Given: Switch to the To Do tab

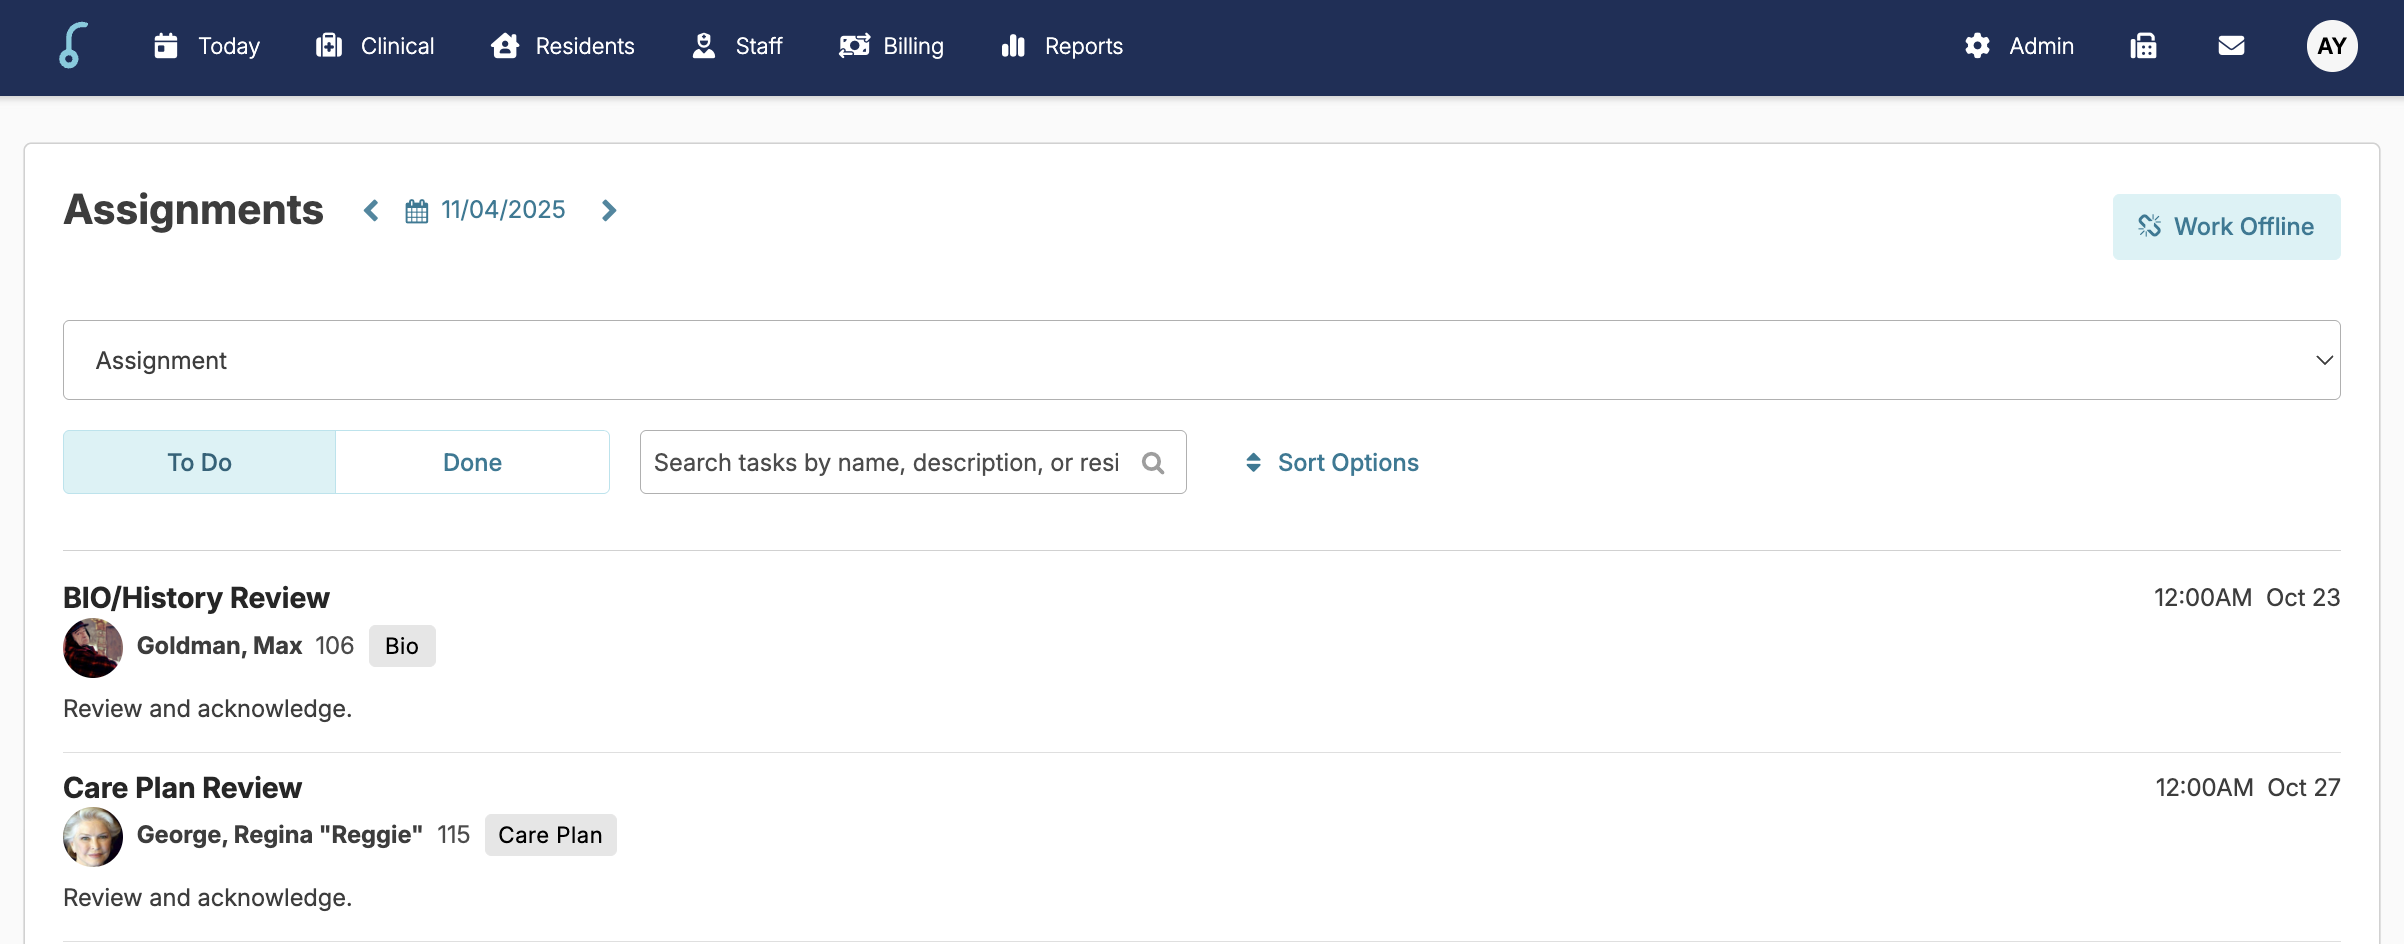Looking at the screenshot, I should pos(199,462).
